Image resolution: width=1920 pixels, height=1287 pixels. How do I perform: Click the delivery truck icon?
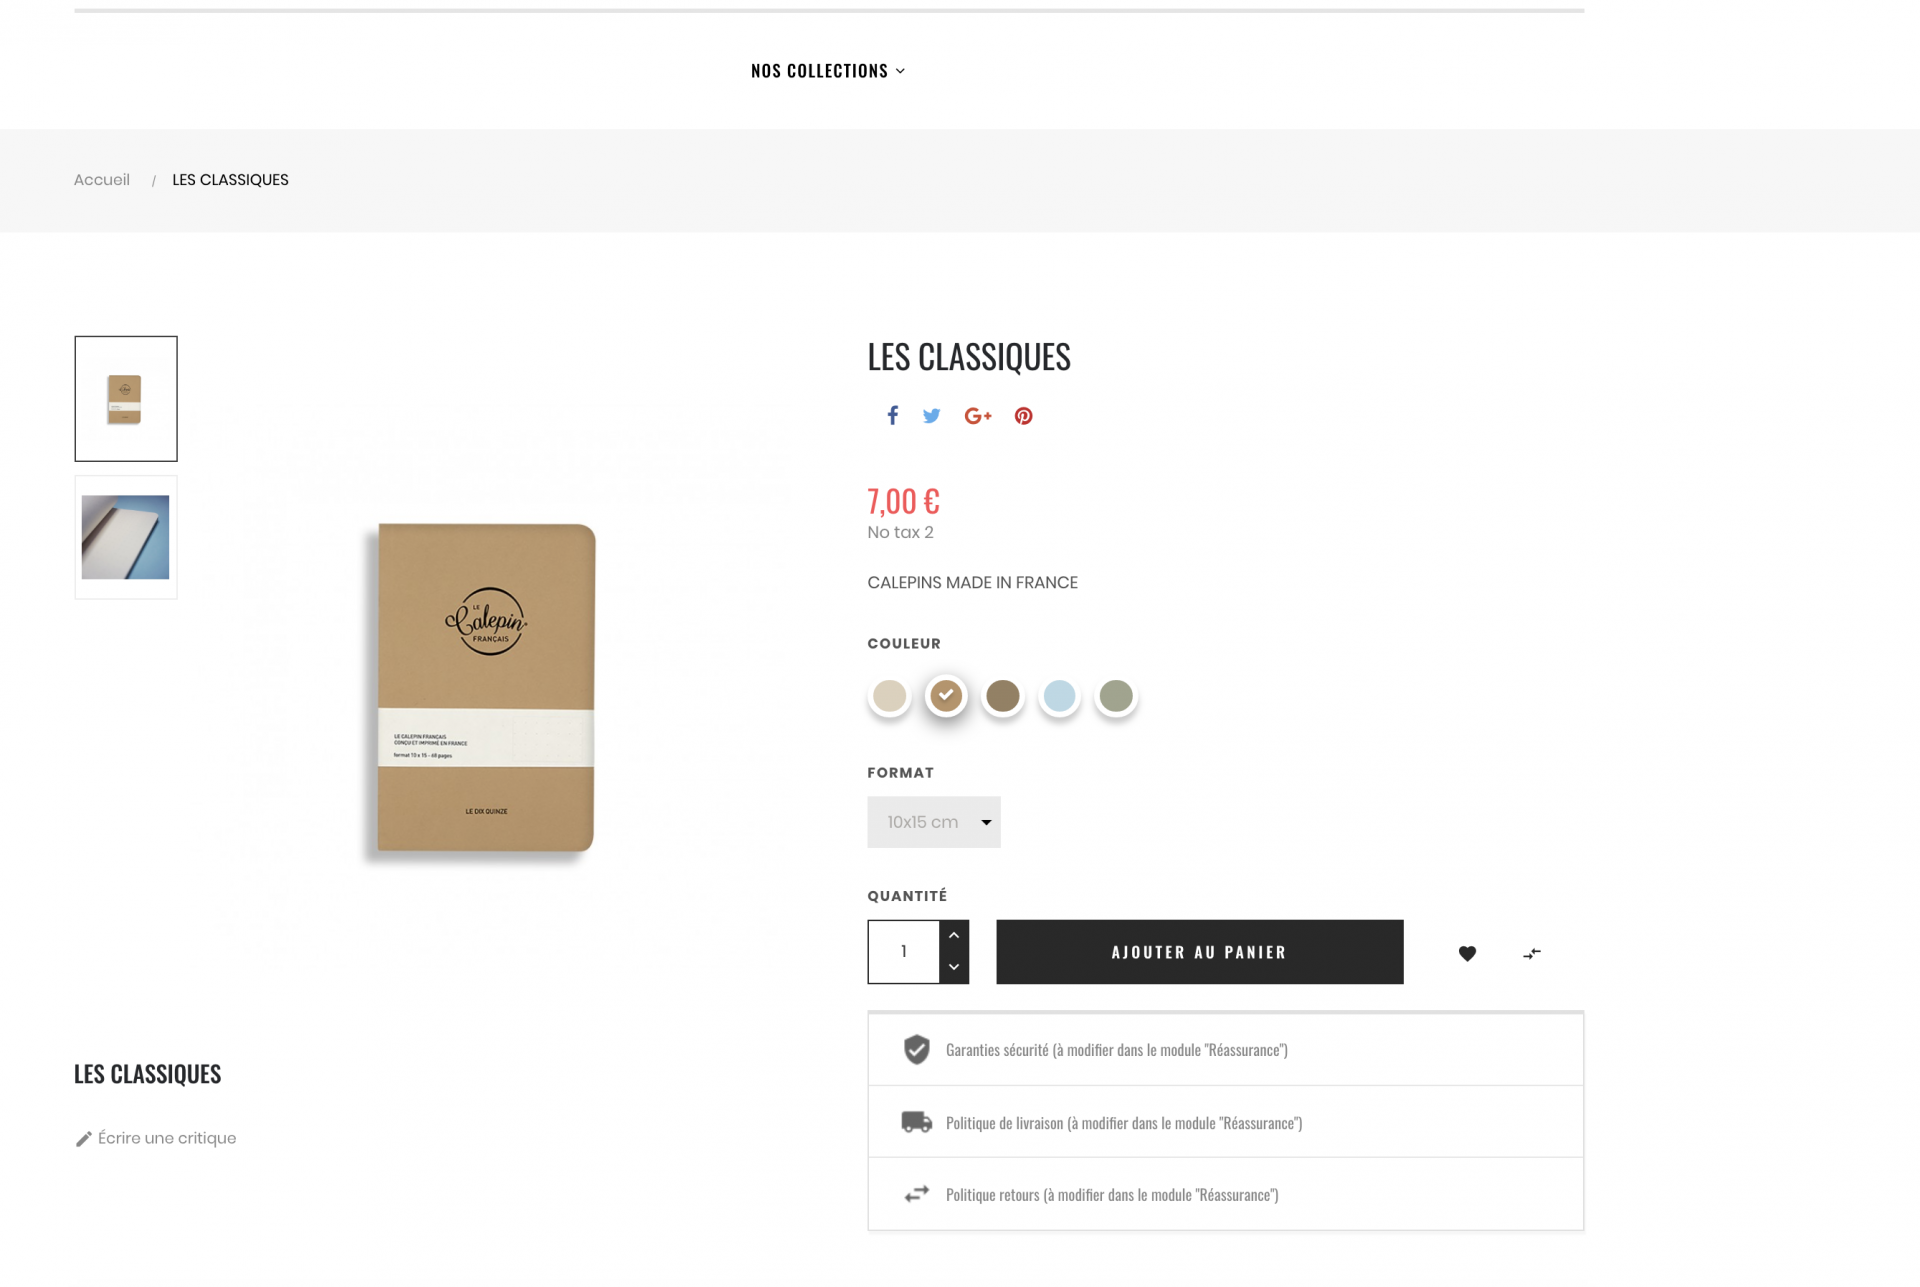916,1122
